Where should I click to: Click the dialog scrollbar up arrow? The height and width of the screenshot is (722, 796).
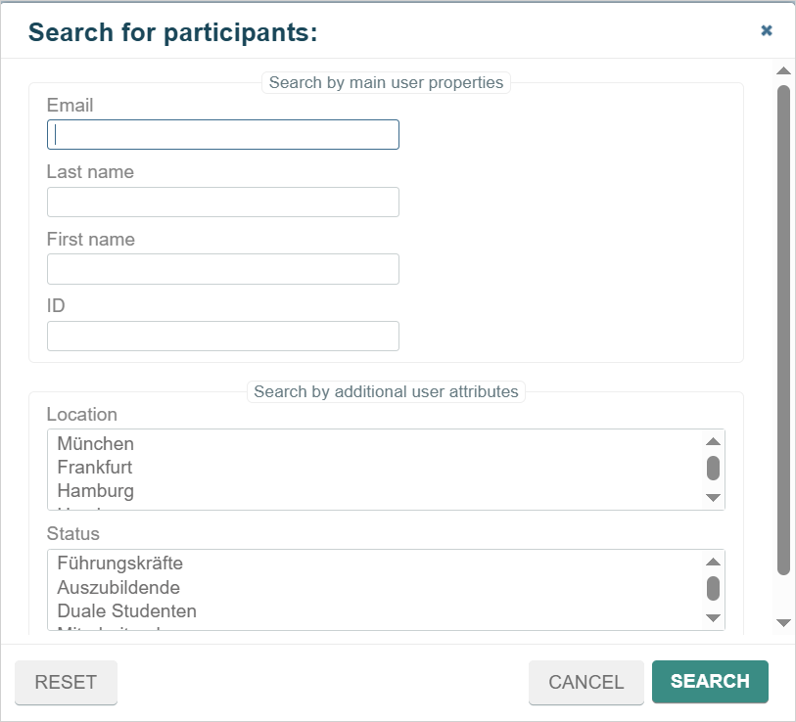[x=783, y=71]
